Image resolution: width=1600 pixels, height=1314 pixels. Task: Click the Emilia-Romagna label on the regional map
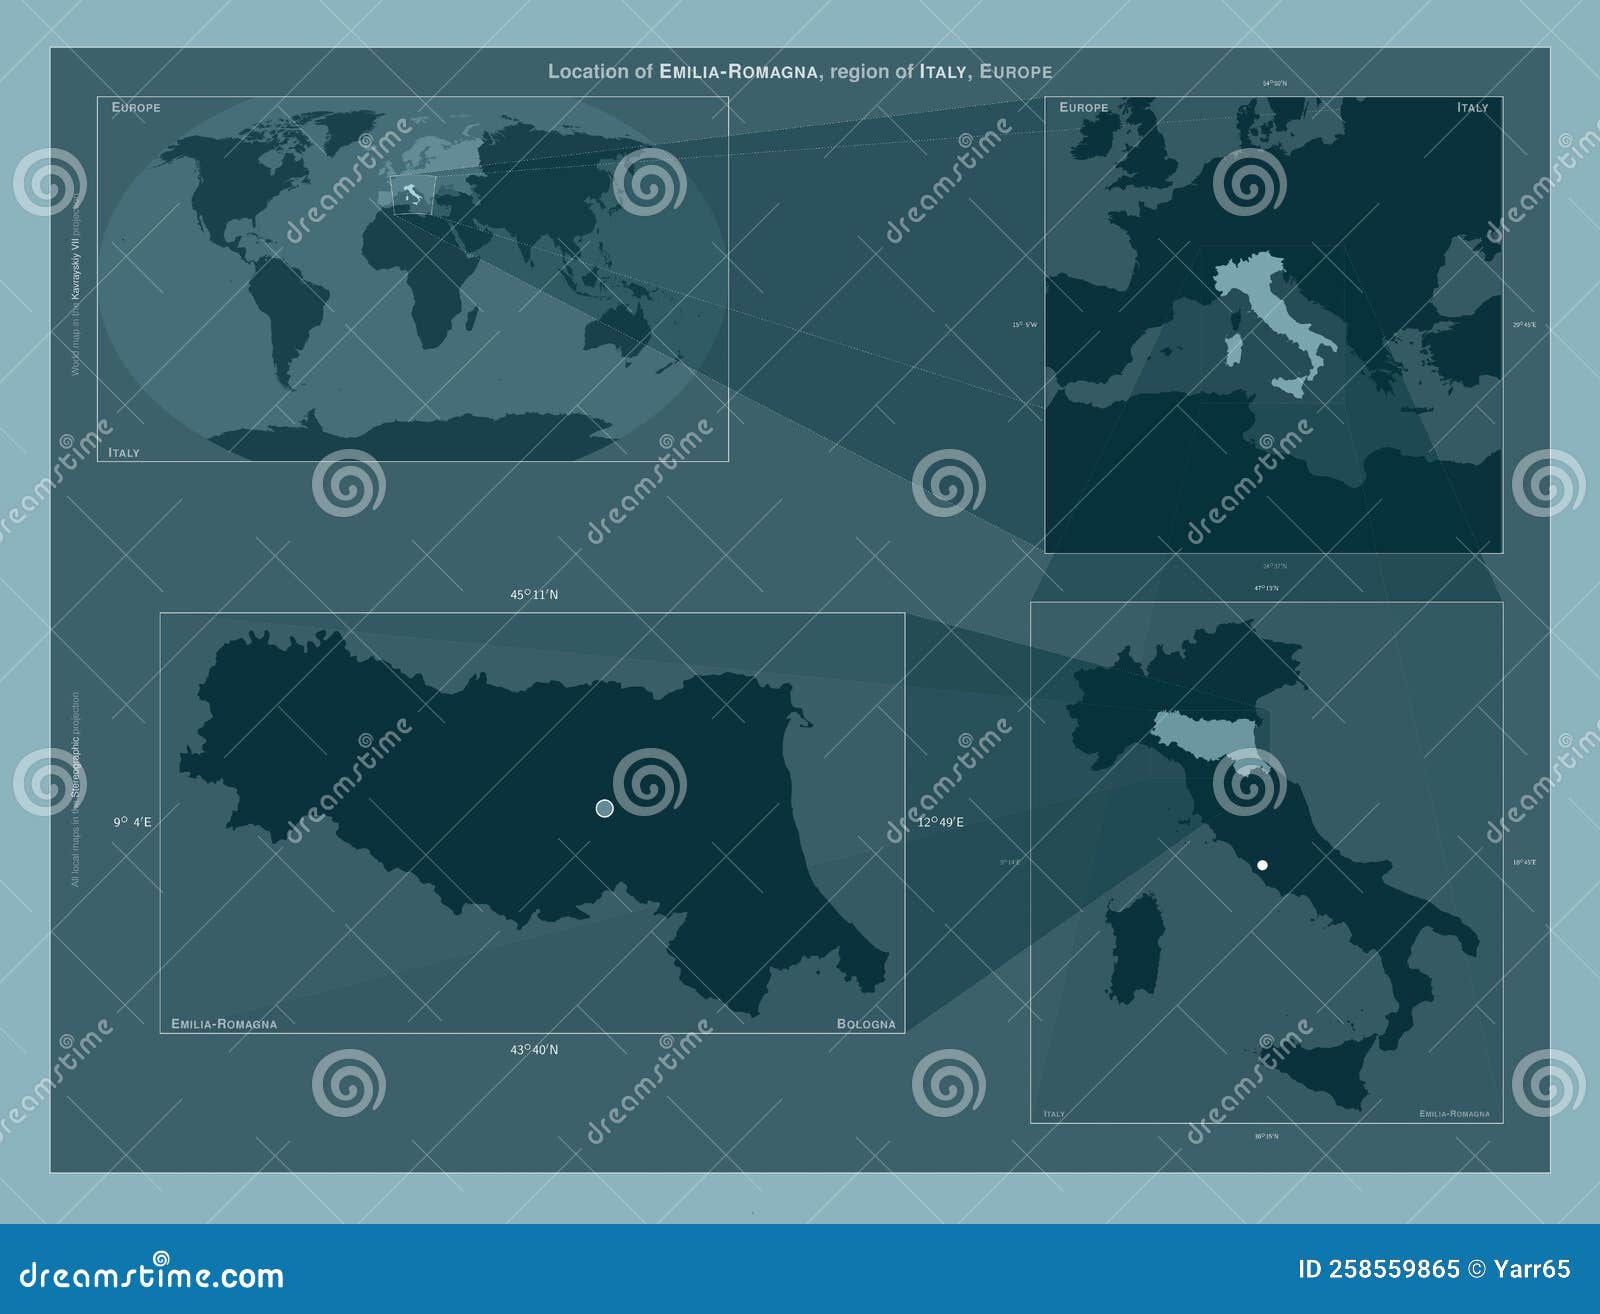point(224,1023)
